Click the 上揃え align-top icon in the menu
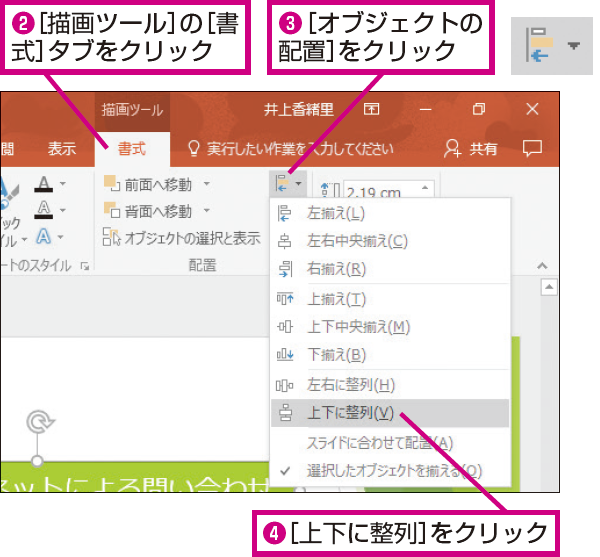Image resolution: width=600 pixels, height=557 pixels. point(285,298)
